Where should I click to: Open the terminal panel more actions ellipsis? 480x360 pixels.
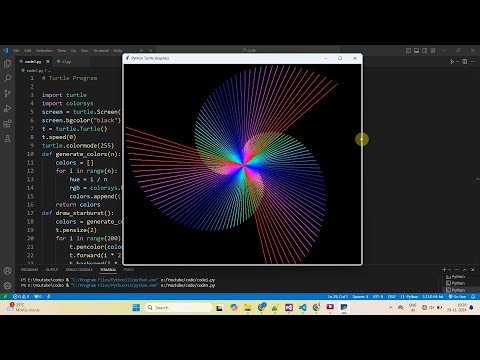pyautogui.click(x=457, y=269)
